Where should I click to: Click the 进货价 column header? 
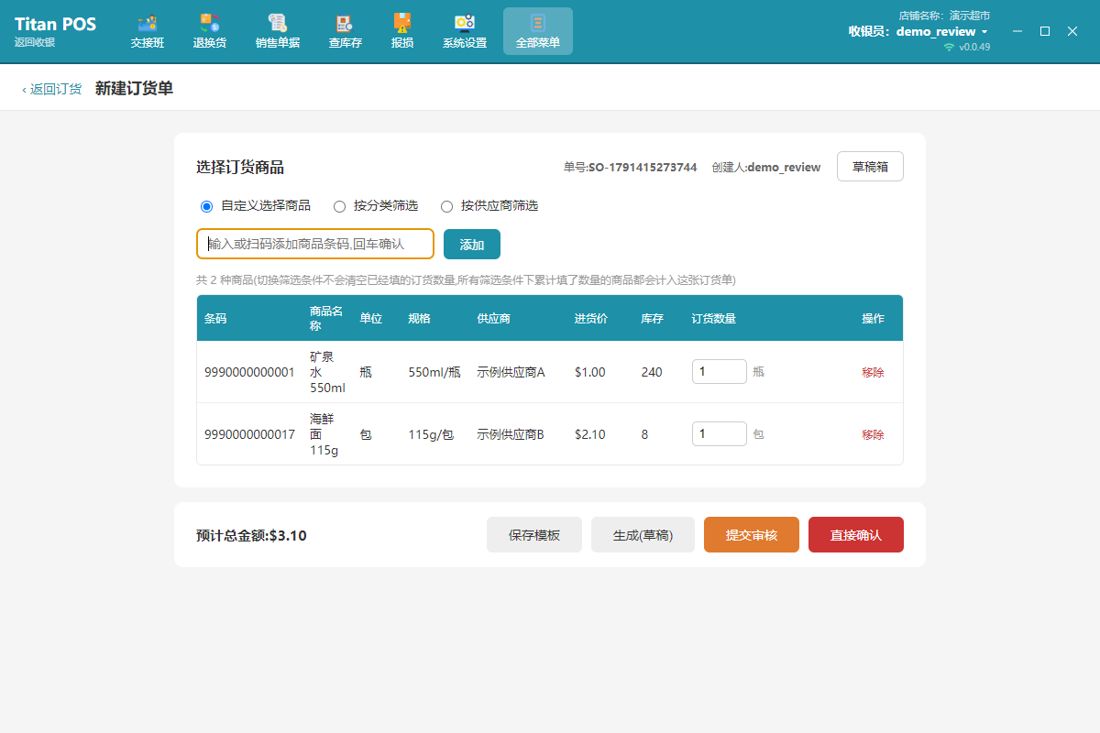pos(591,318)
